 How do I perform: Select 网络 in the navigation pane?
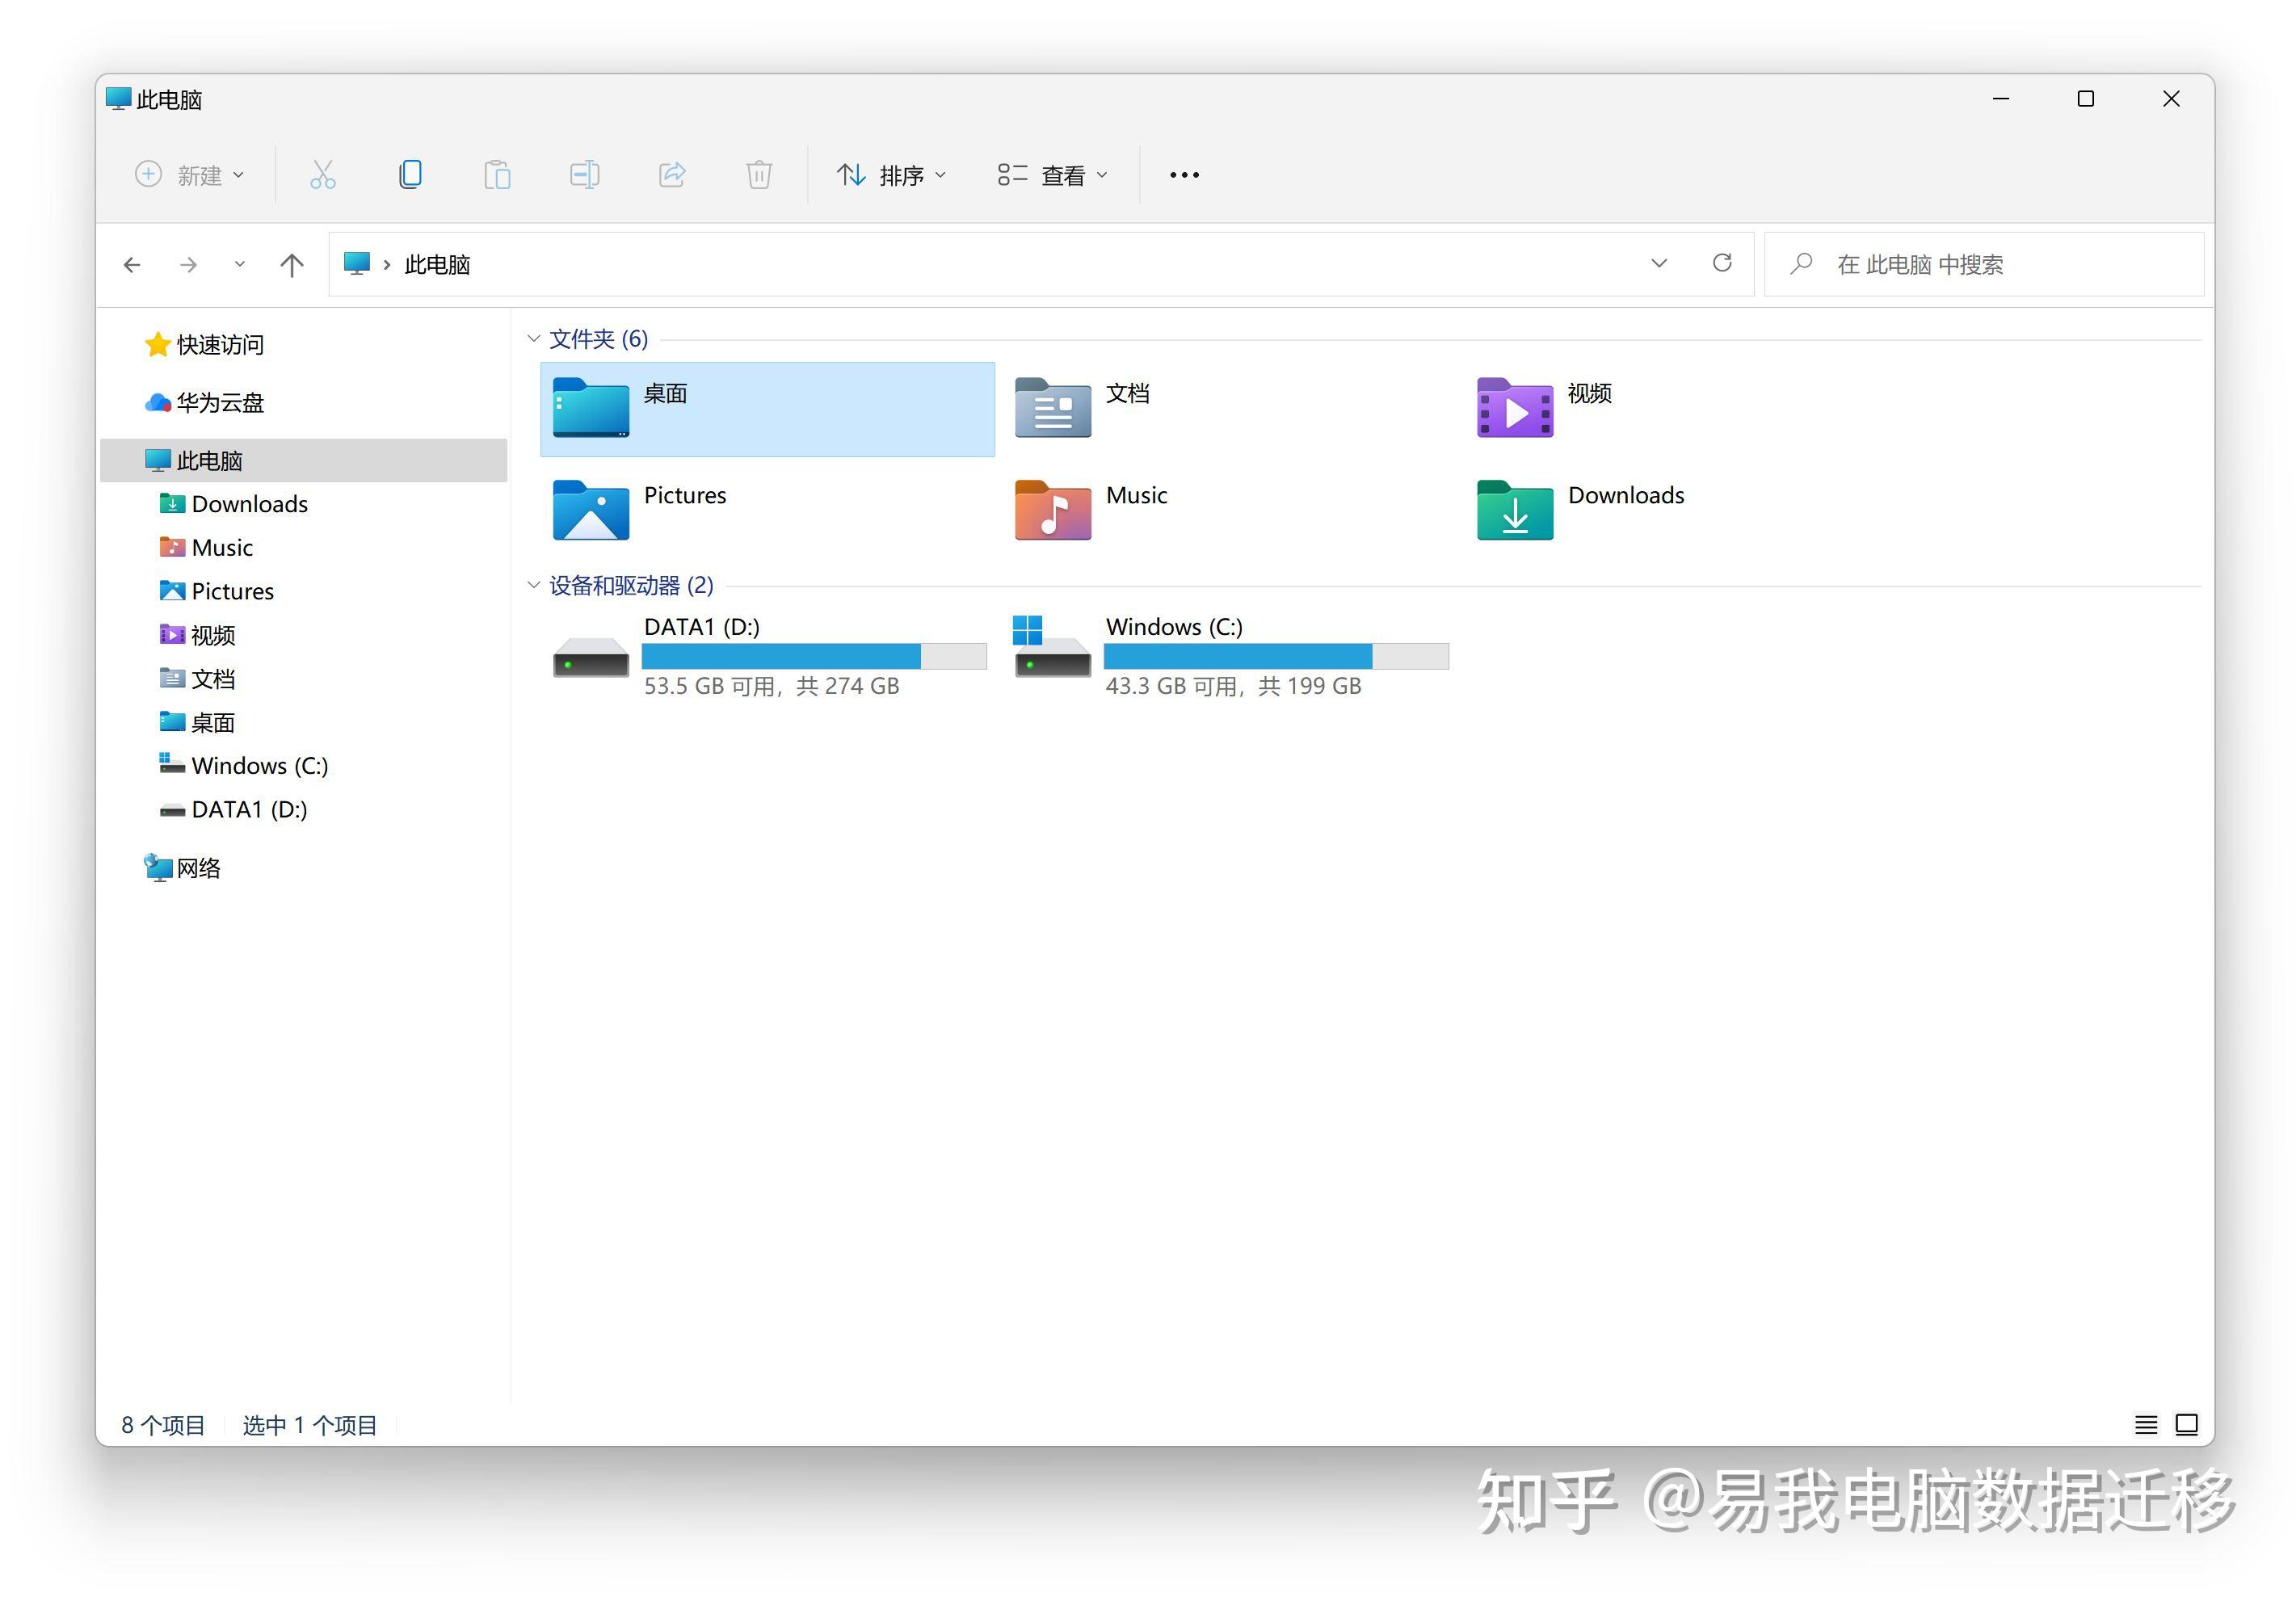pyautogui.click(x=198, y=868)
